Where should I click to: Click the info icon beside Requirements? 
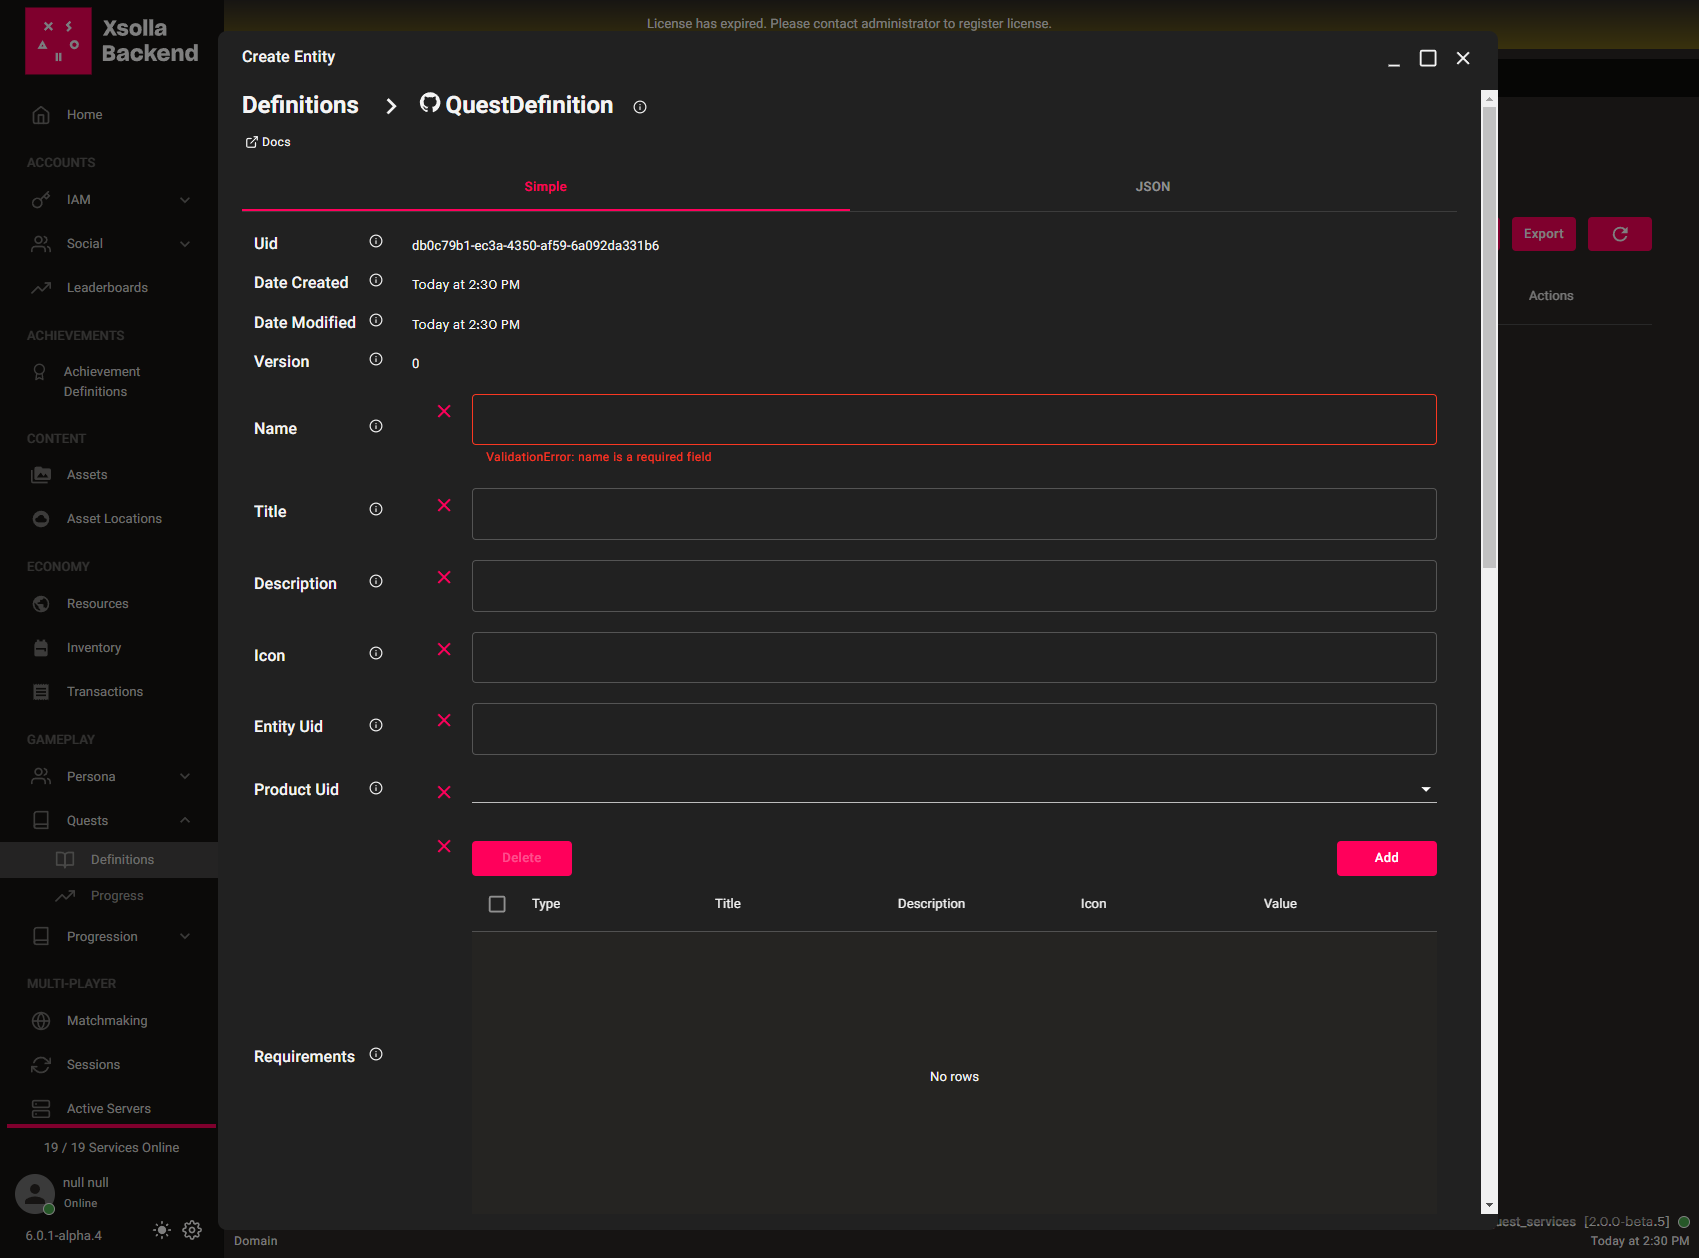pos(376,1054)
